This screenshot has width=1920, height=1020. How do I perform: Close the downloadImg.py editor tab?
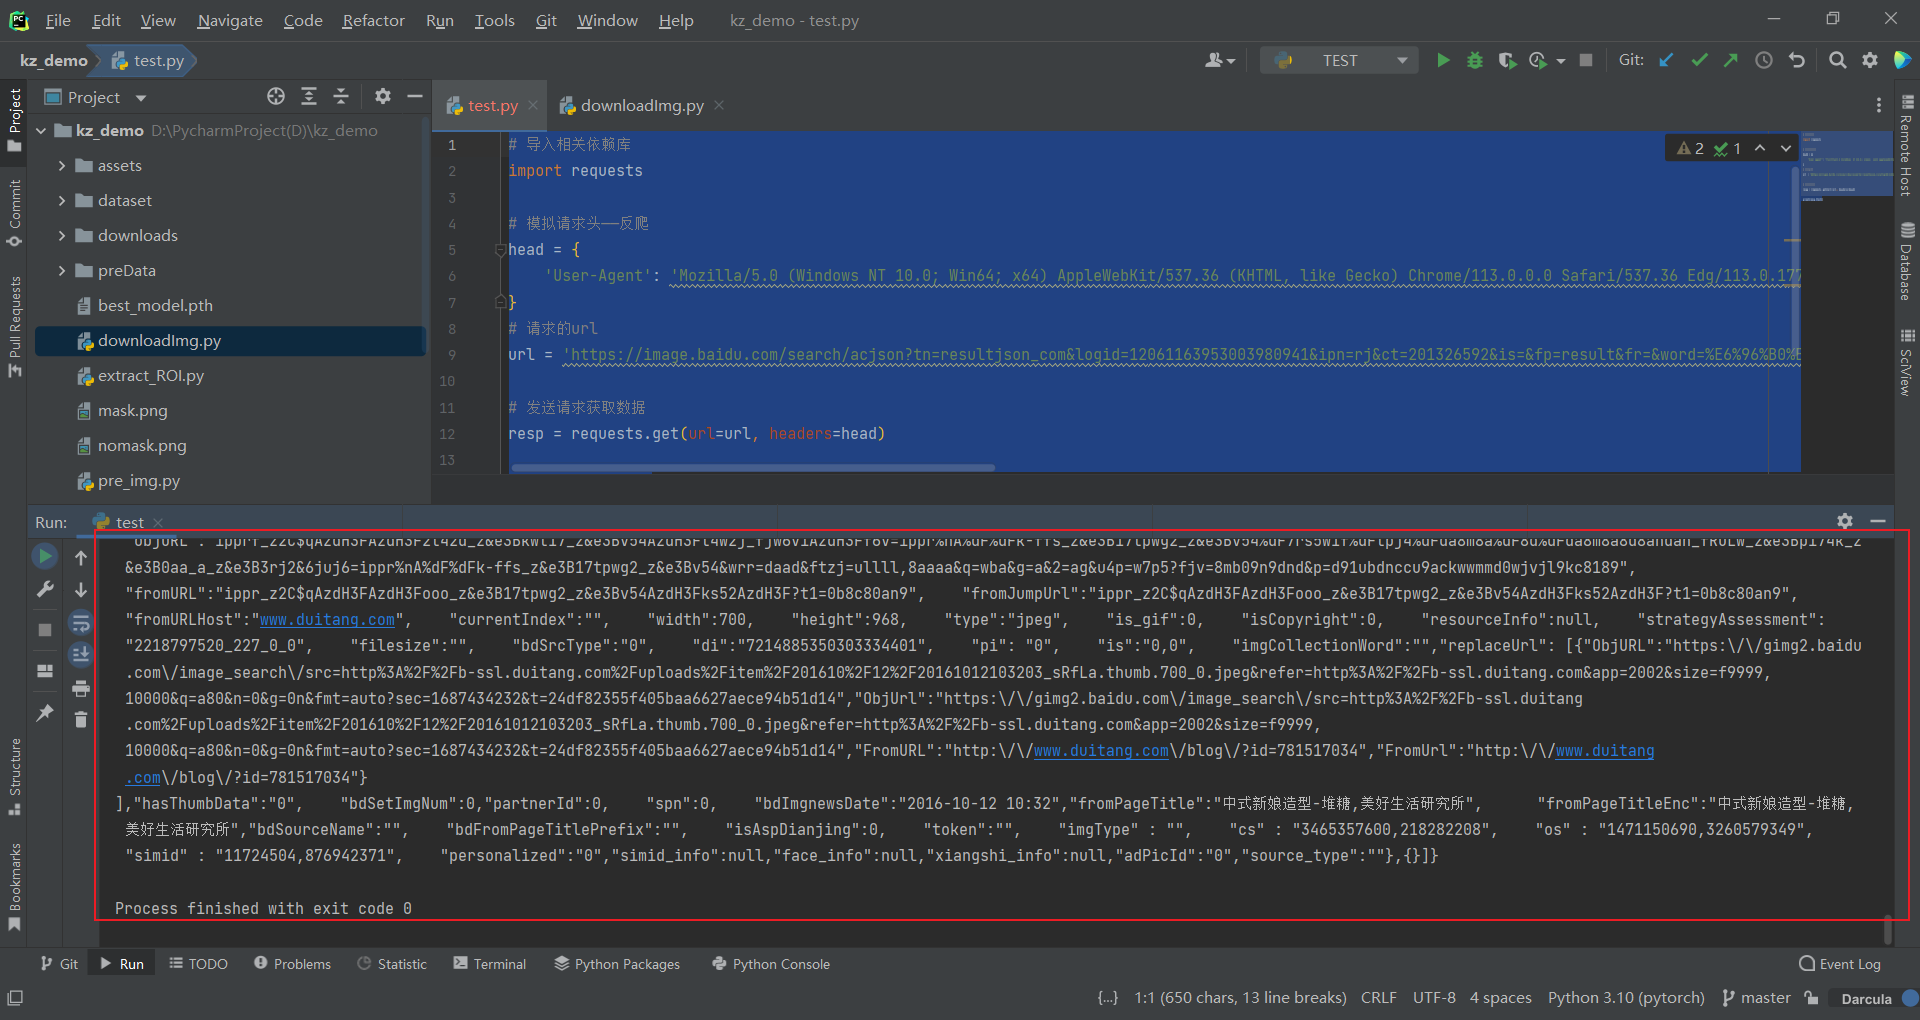pos(719,105)
